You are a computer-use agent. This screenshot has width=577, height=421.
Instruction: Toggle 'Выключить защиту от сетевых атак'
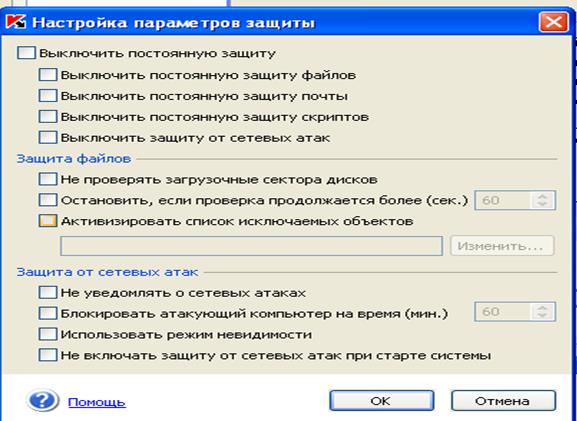click(48, 137)
